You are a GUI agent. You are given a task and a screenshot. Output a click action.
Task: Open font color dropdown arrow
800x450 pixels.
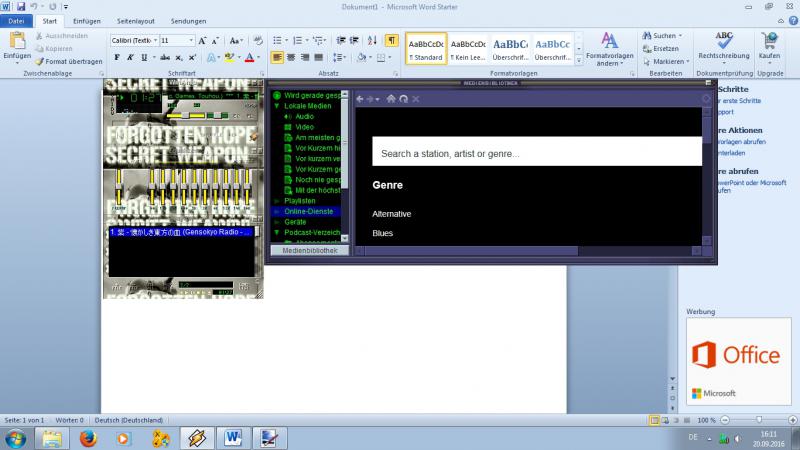coord(259,58)
